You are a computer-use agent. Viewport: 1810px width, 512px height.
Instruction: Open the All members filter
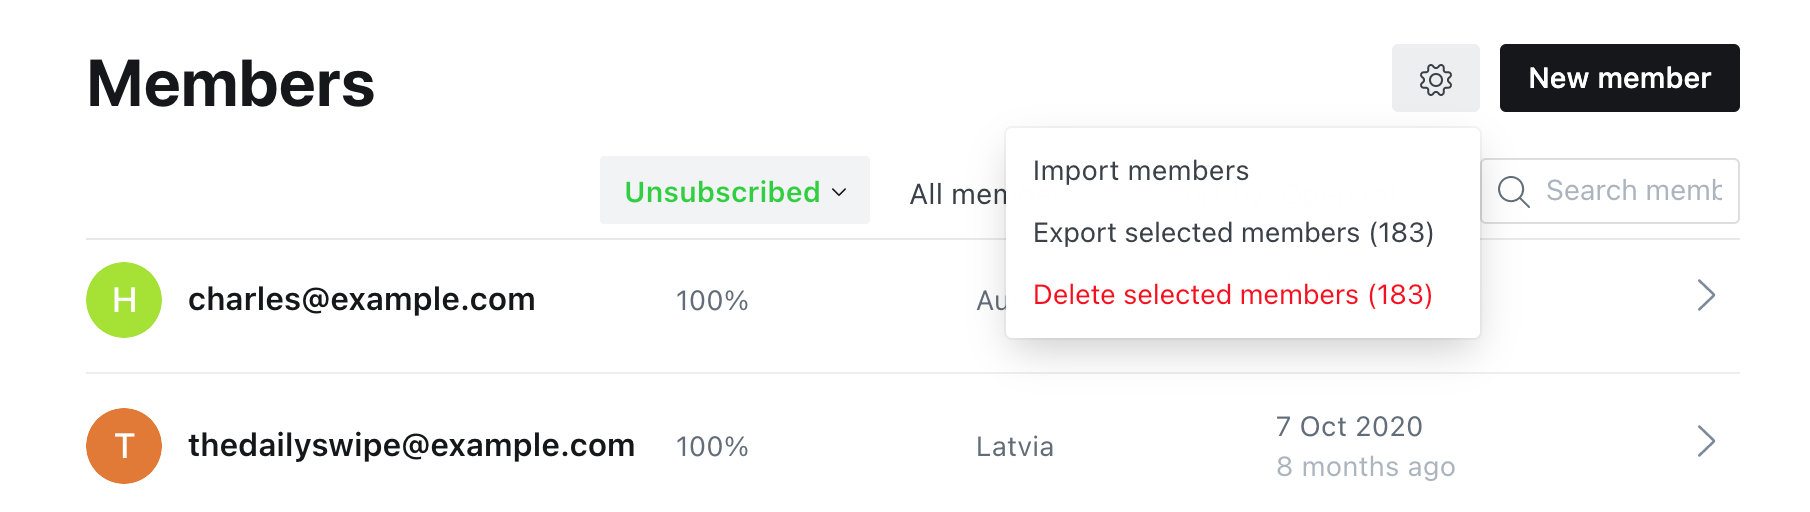(957, 194)
